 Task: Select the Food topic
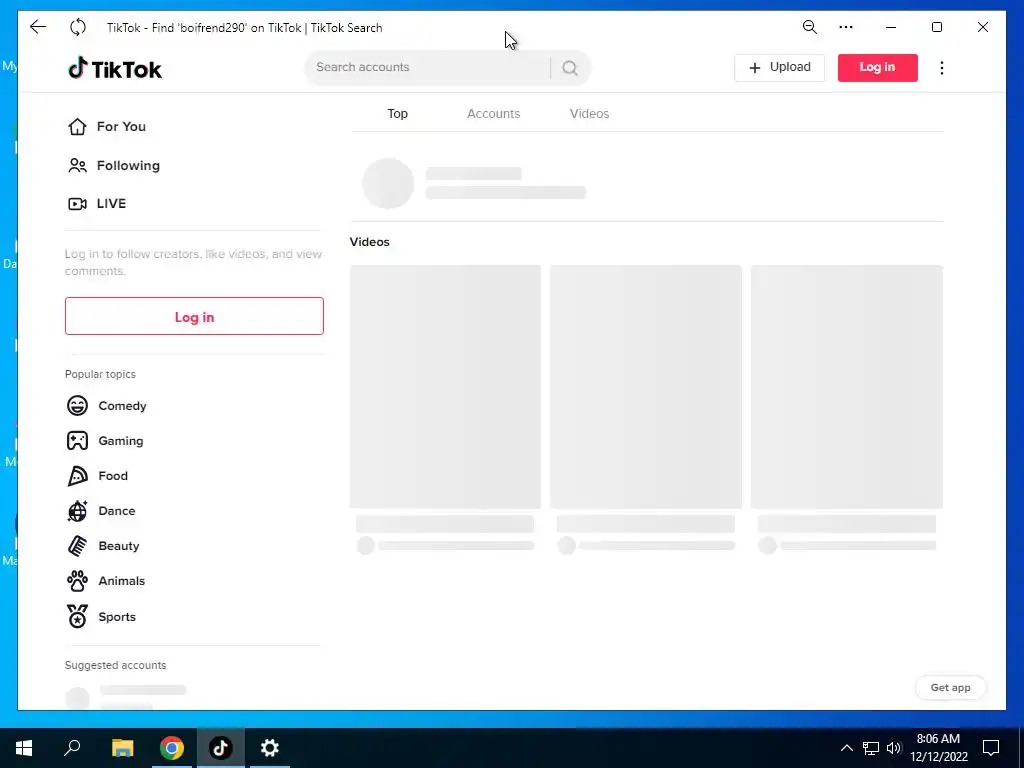click(97, 476)
